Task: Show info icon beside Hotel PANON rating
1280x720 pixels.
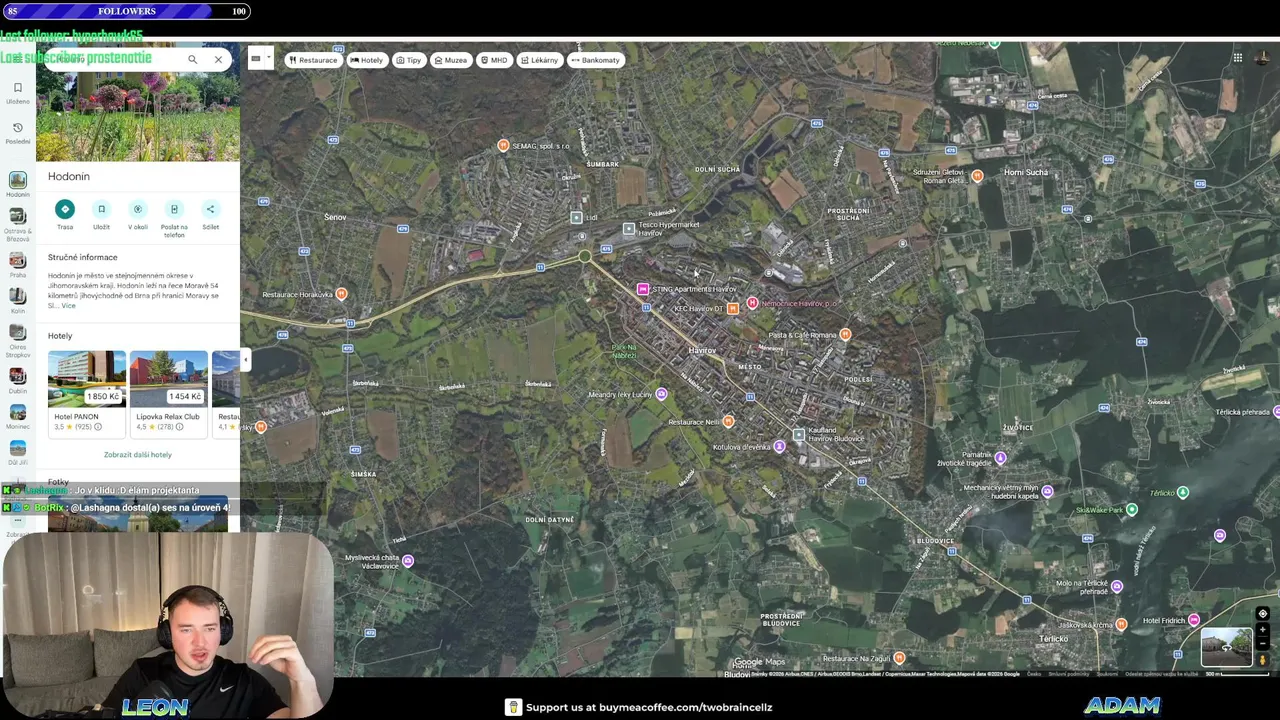Action: coord(98,427)
